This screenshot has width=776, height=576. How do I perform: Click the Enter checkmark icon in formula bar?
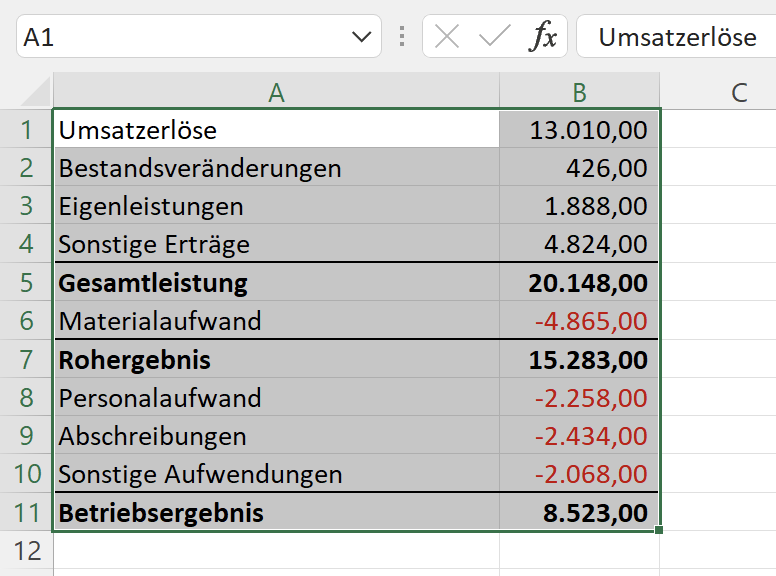(x=494, y=37)
